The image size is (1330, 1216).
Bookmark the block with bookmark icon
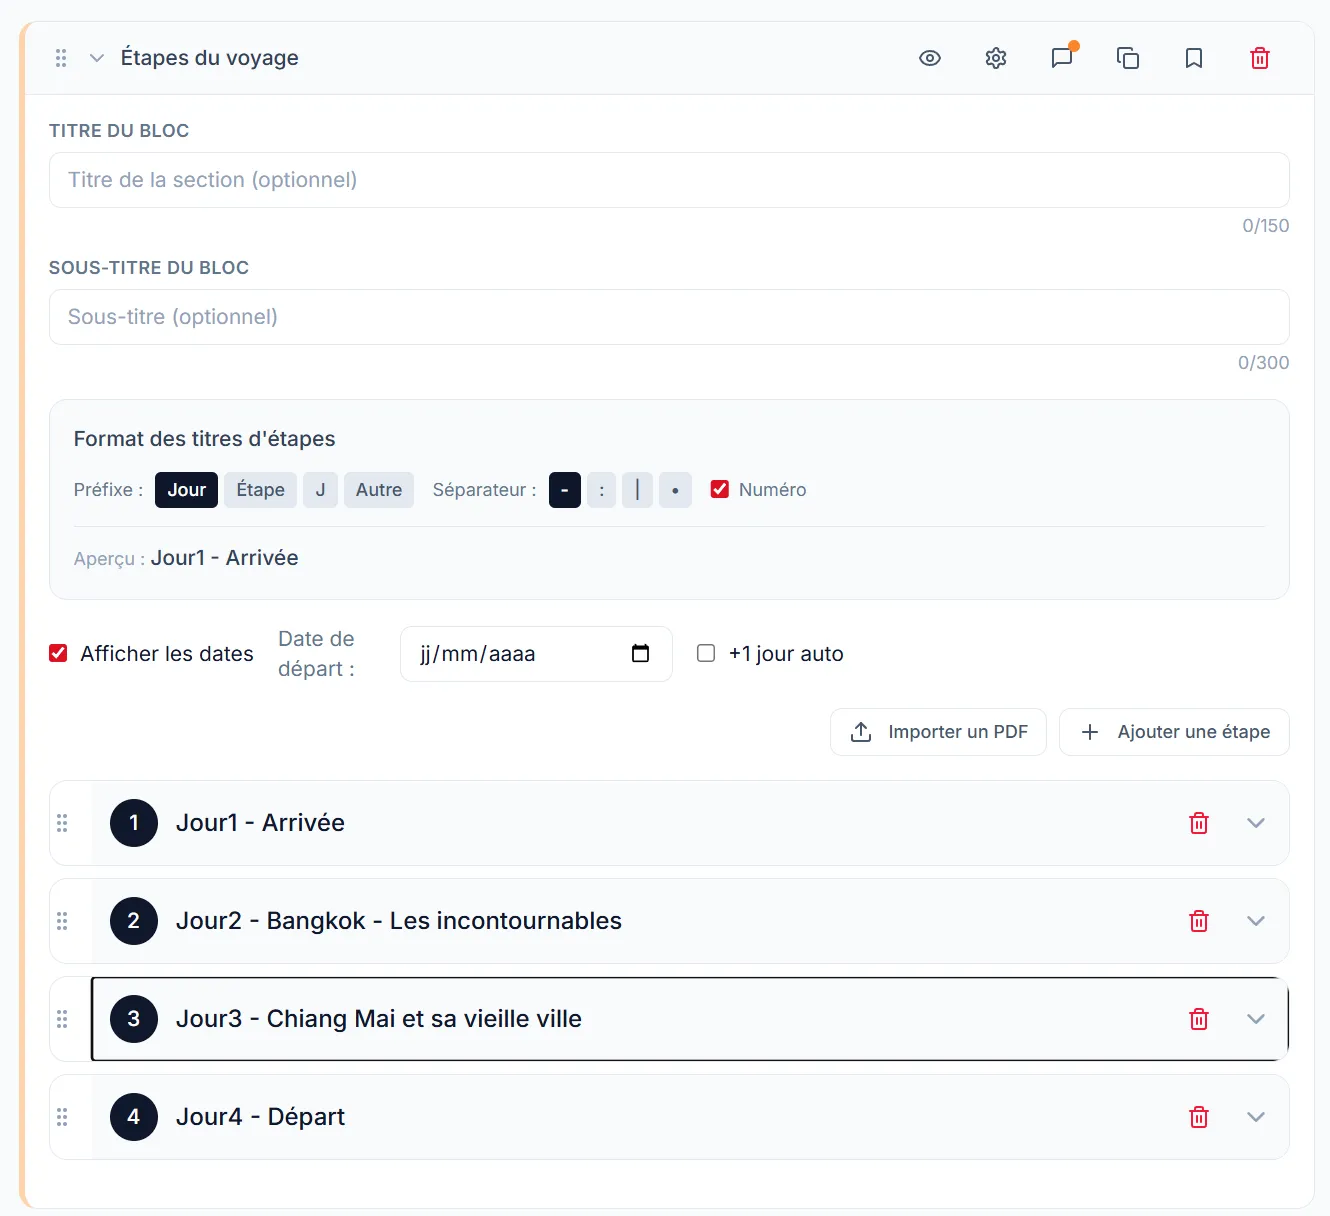pyautogui.click(x=1193, y=58)
